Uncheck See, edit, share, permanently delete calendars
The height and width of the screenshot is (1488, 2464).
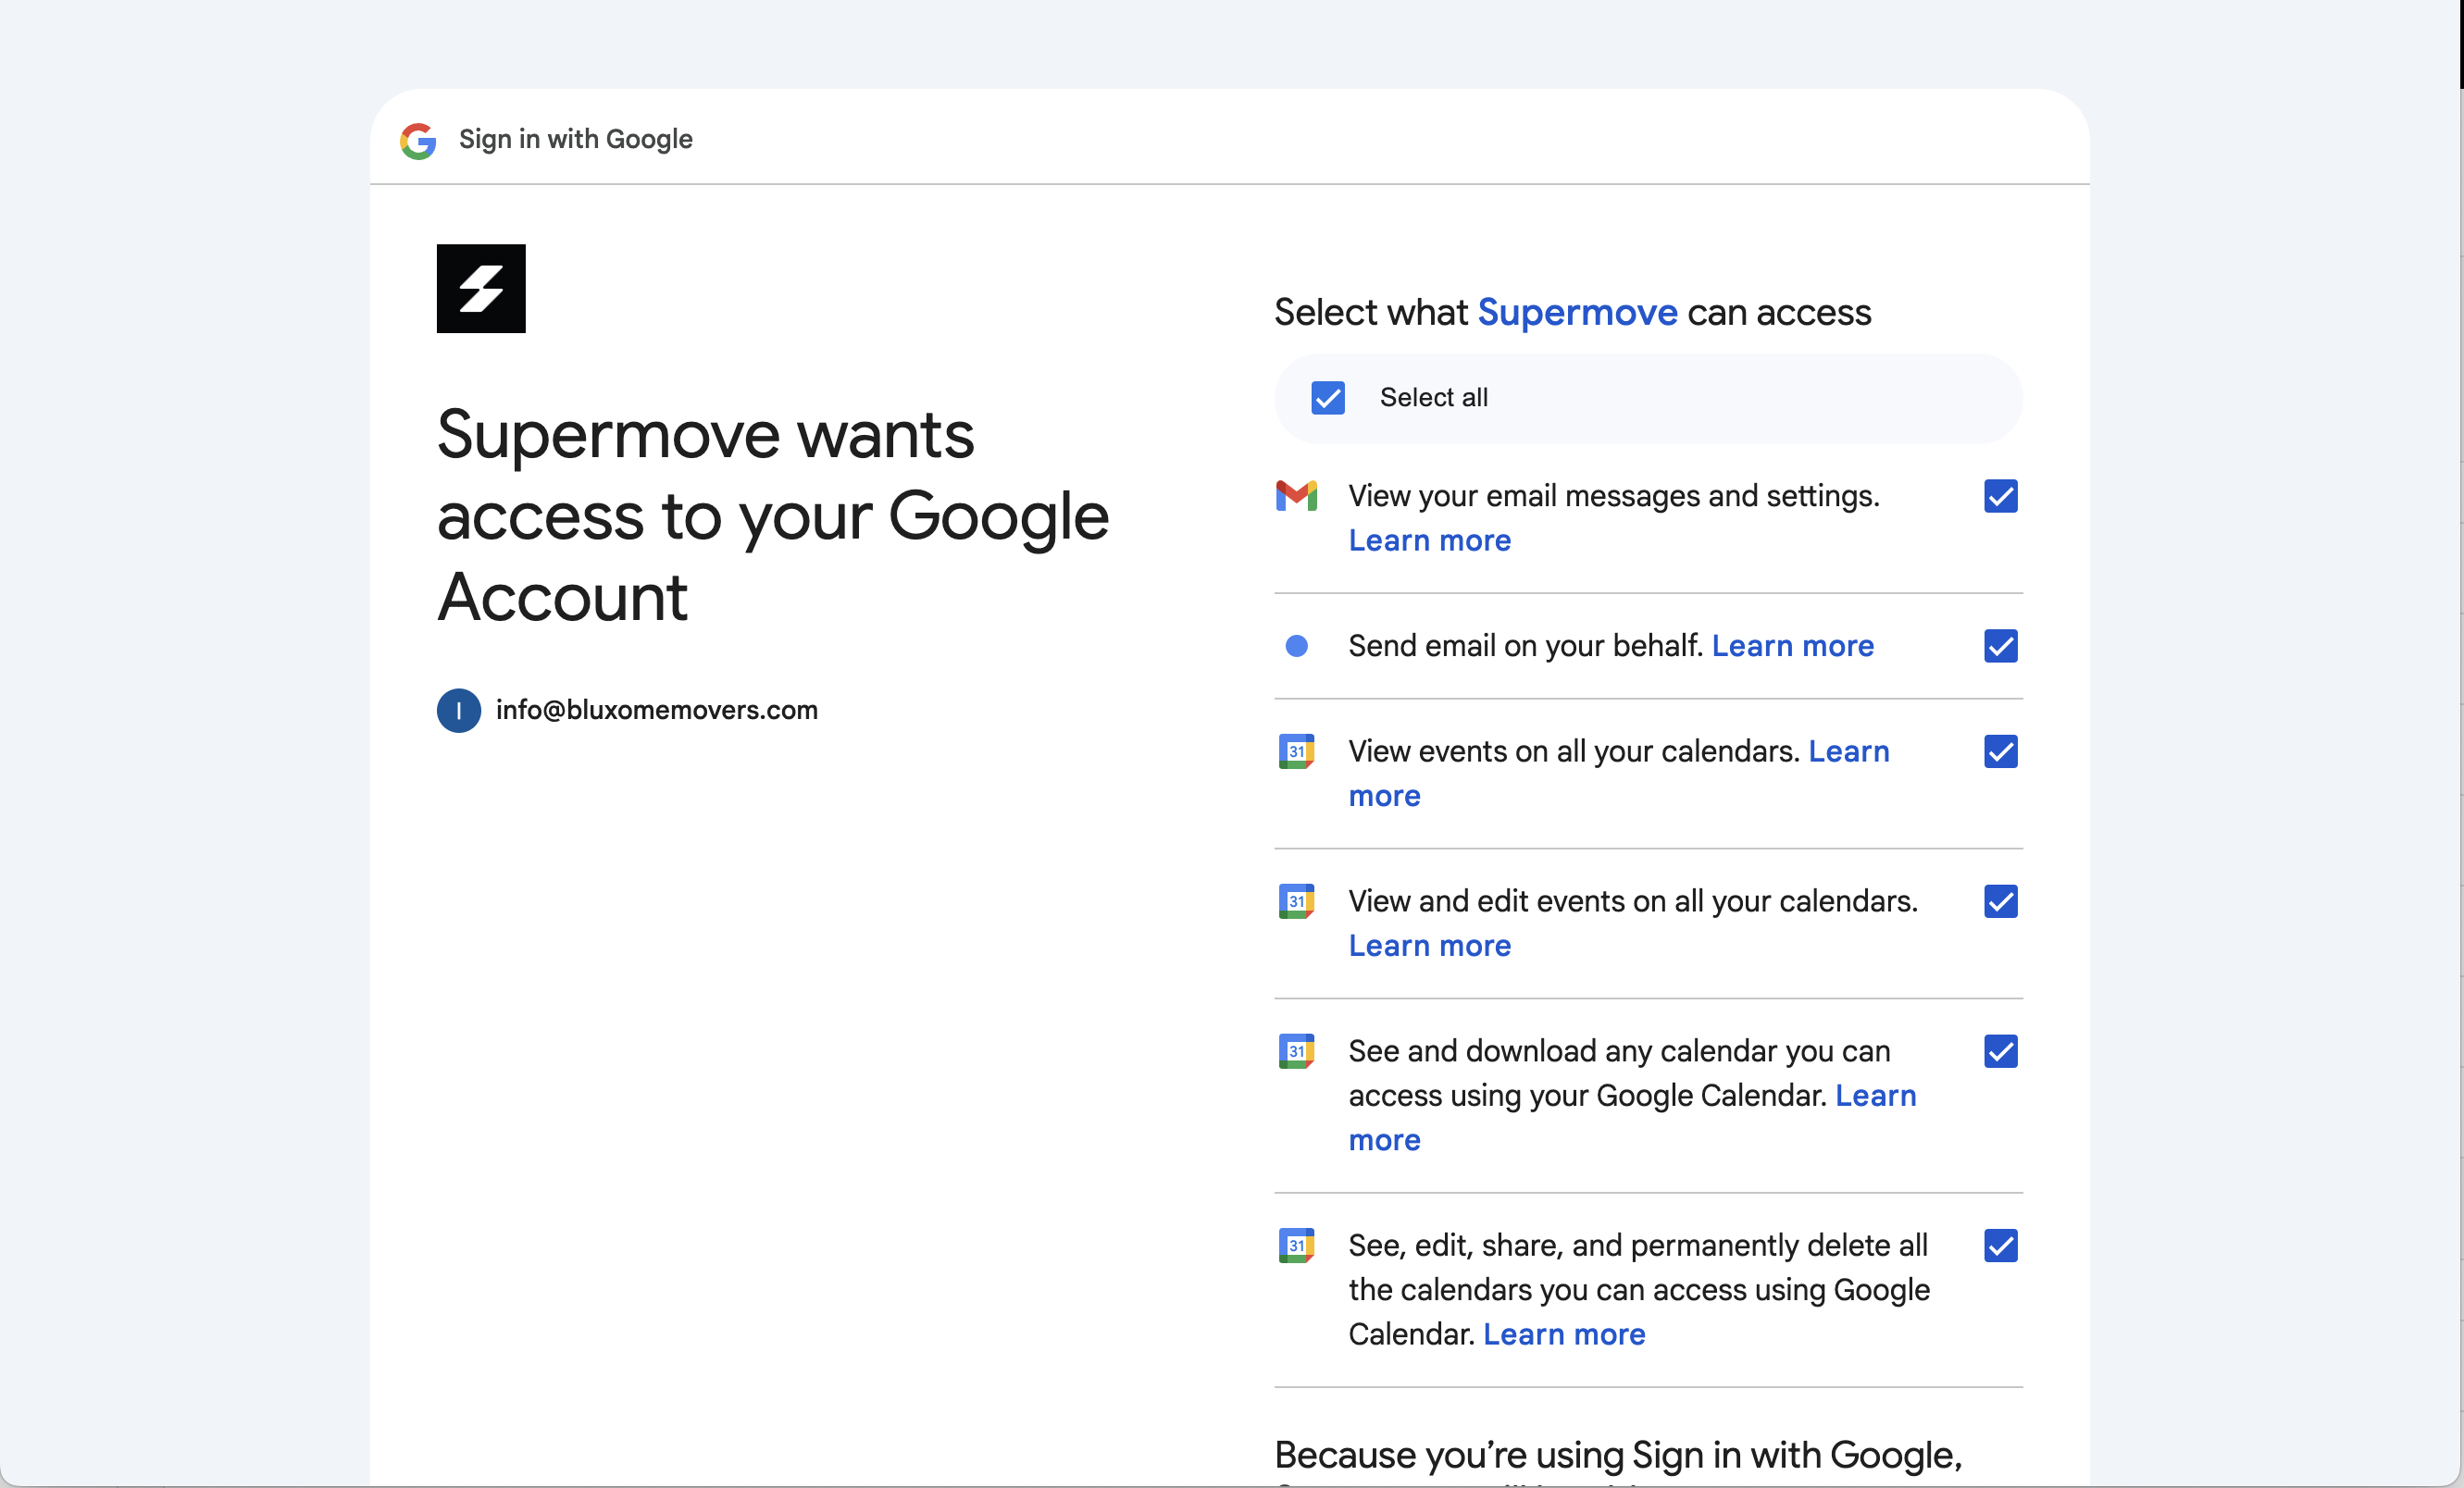2001,1245
